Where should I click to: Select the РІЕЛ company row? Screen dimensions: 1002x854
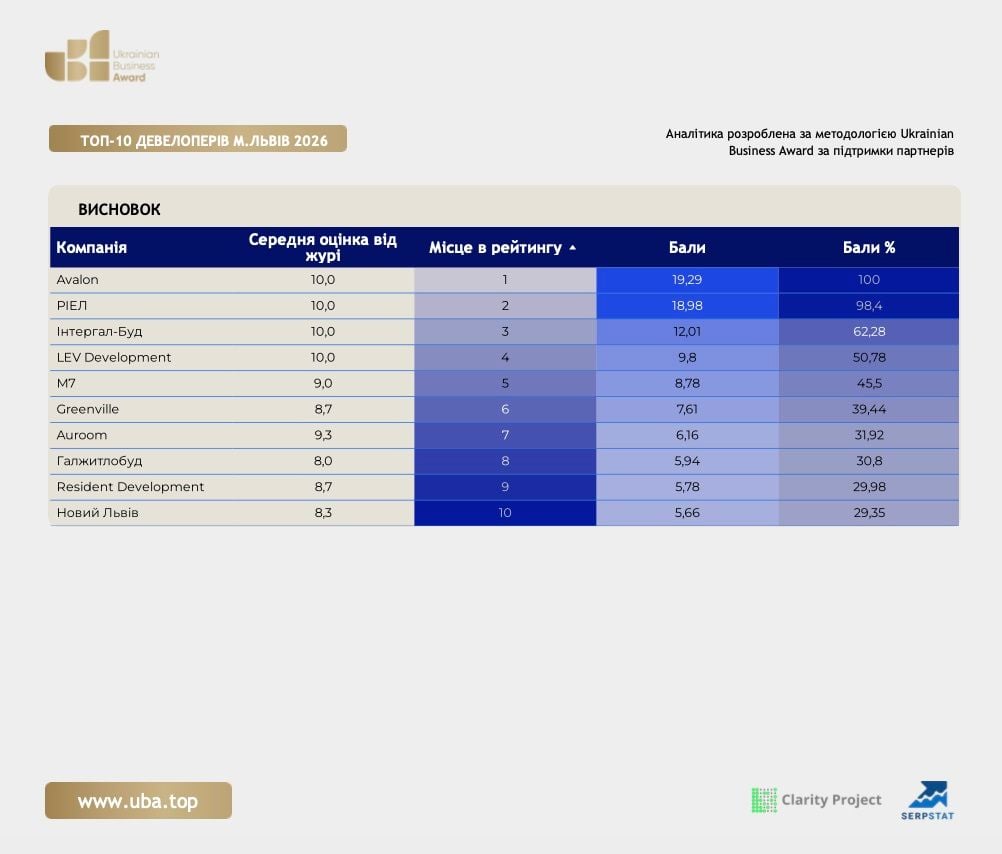504,306
